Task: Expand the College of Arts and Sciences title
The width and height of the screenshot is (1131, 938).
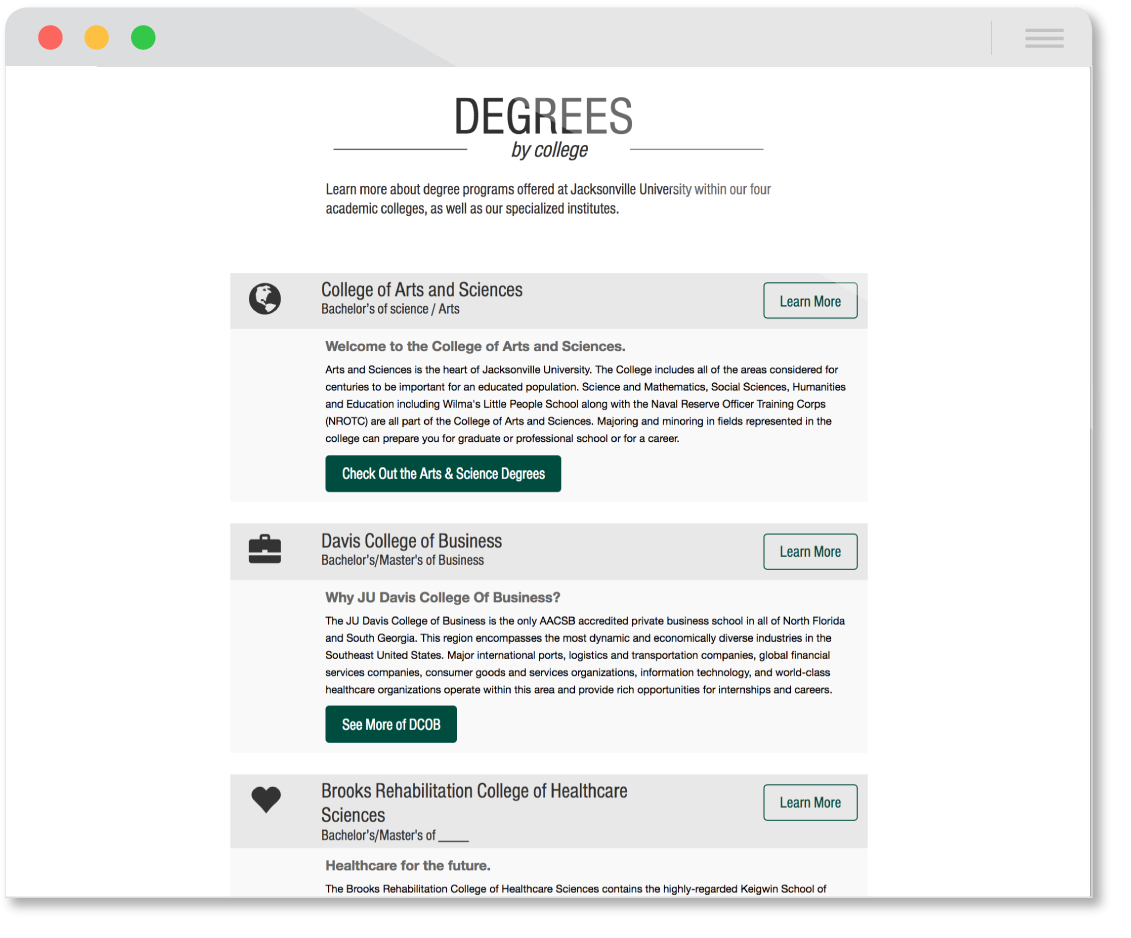Action: click(x=421, y=290)
